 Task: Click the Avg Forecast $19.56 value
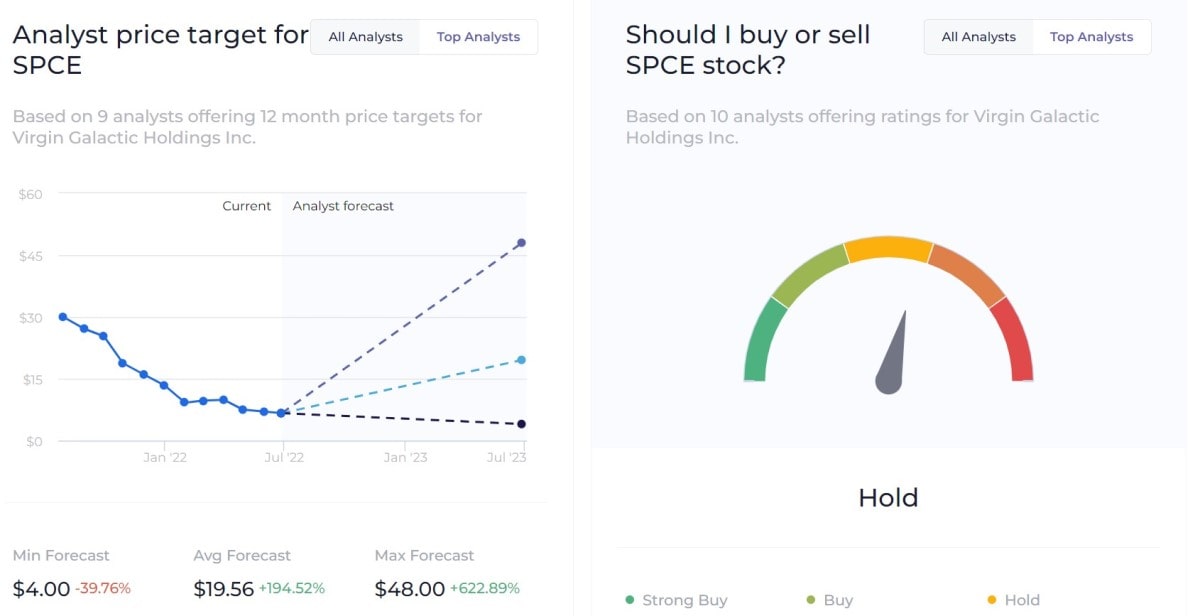pyautogui.click(x=223, y=589)
